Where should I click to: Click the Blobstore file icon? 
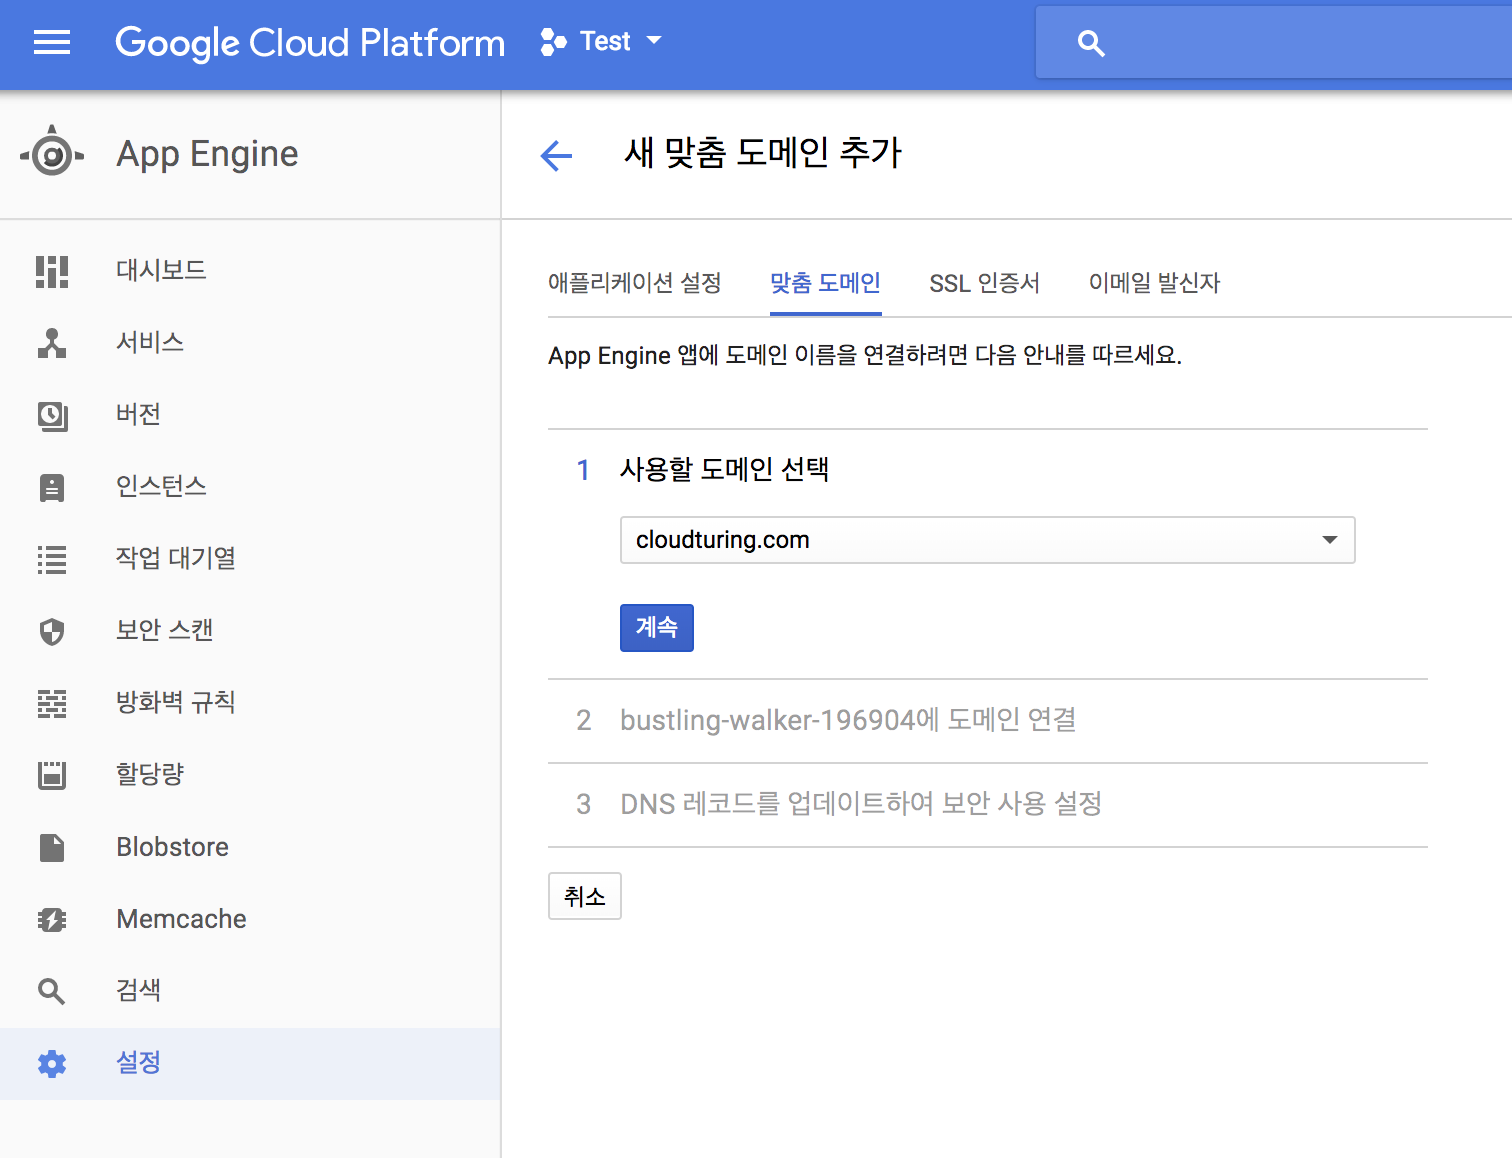52,847
